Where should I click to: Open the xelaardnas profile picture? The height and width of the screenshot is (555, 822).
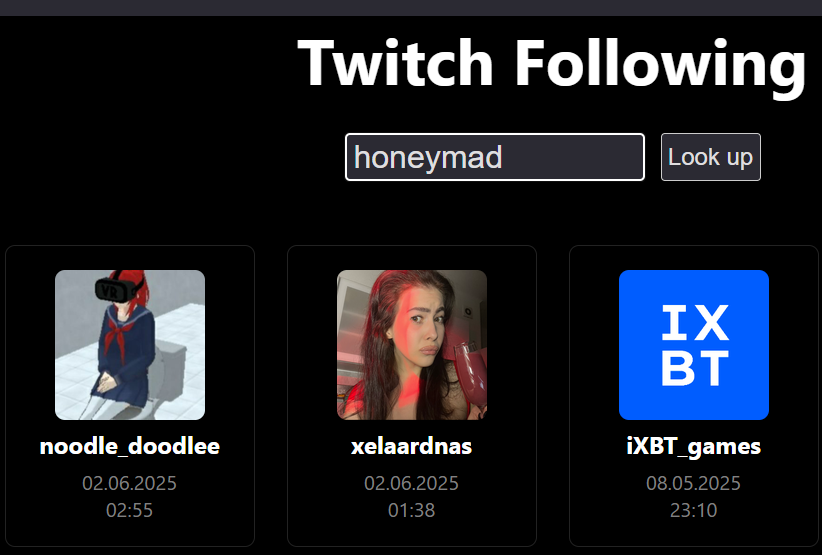pos(412,345)
